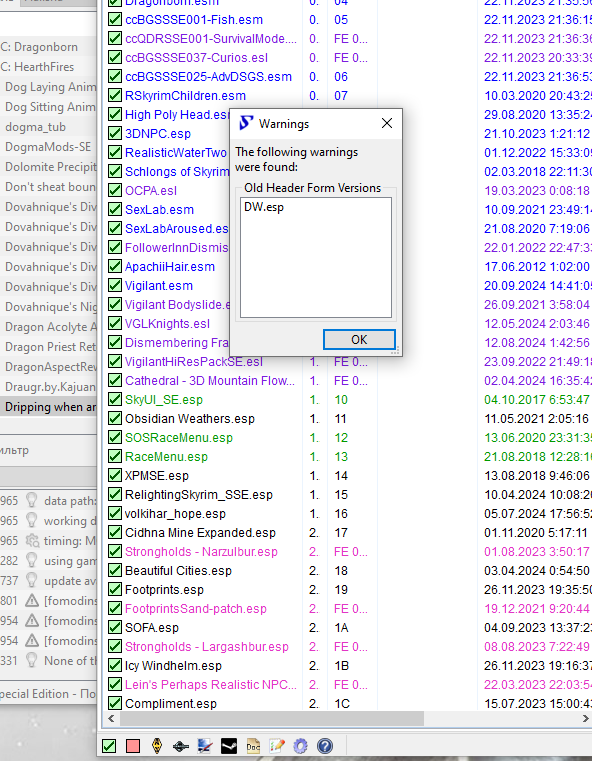The width and height of the screenshot is (592, 761).
Task: Uncheck the Compliment.esp checkbox
Action: 115,703
